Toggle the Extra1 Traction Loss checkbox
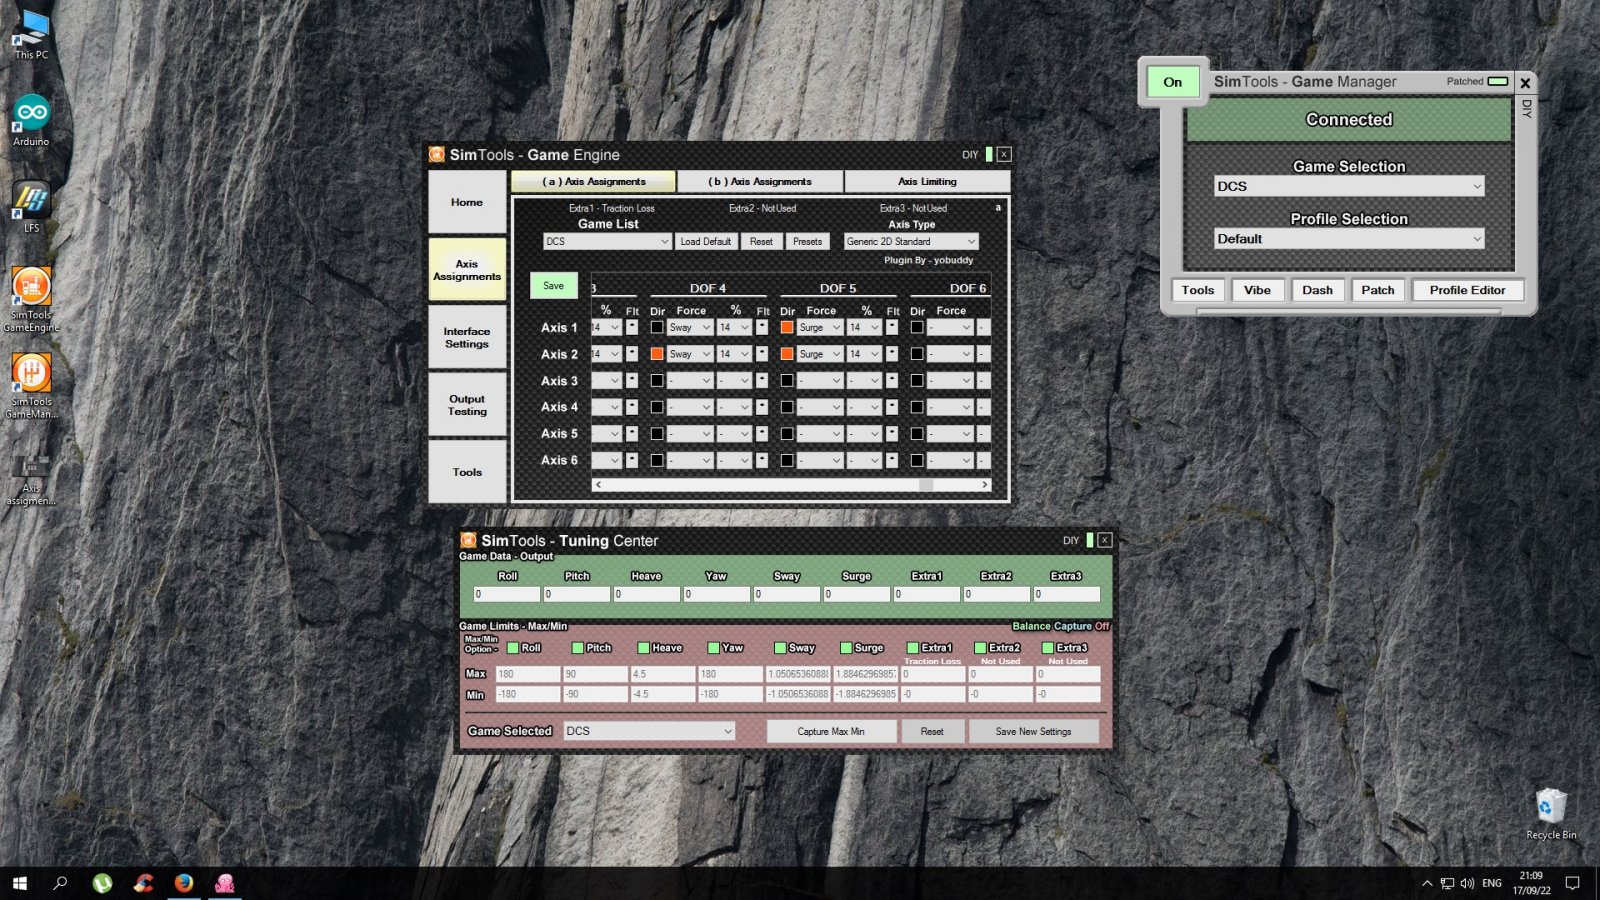Viewport: 1600px width, 900px height. [x=913, y=648]
